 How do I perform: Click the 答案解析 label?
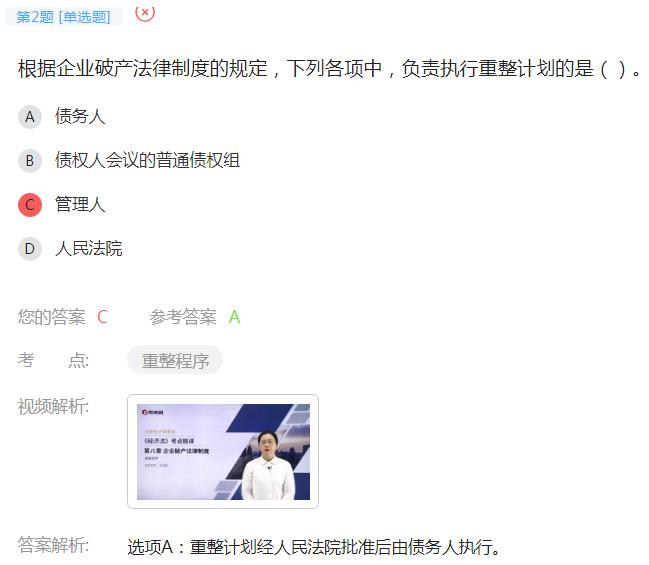(x=53, y=545)
